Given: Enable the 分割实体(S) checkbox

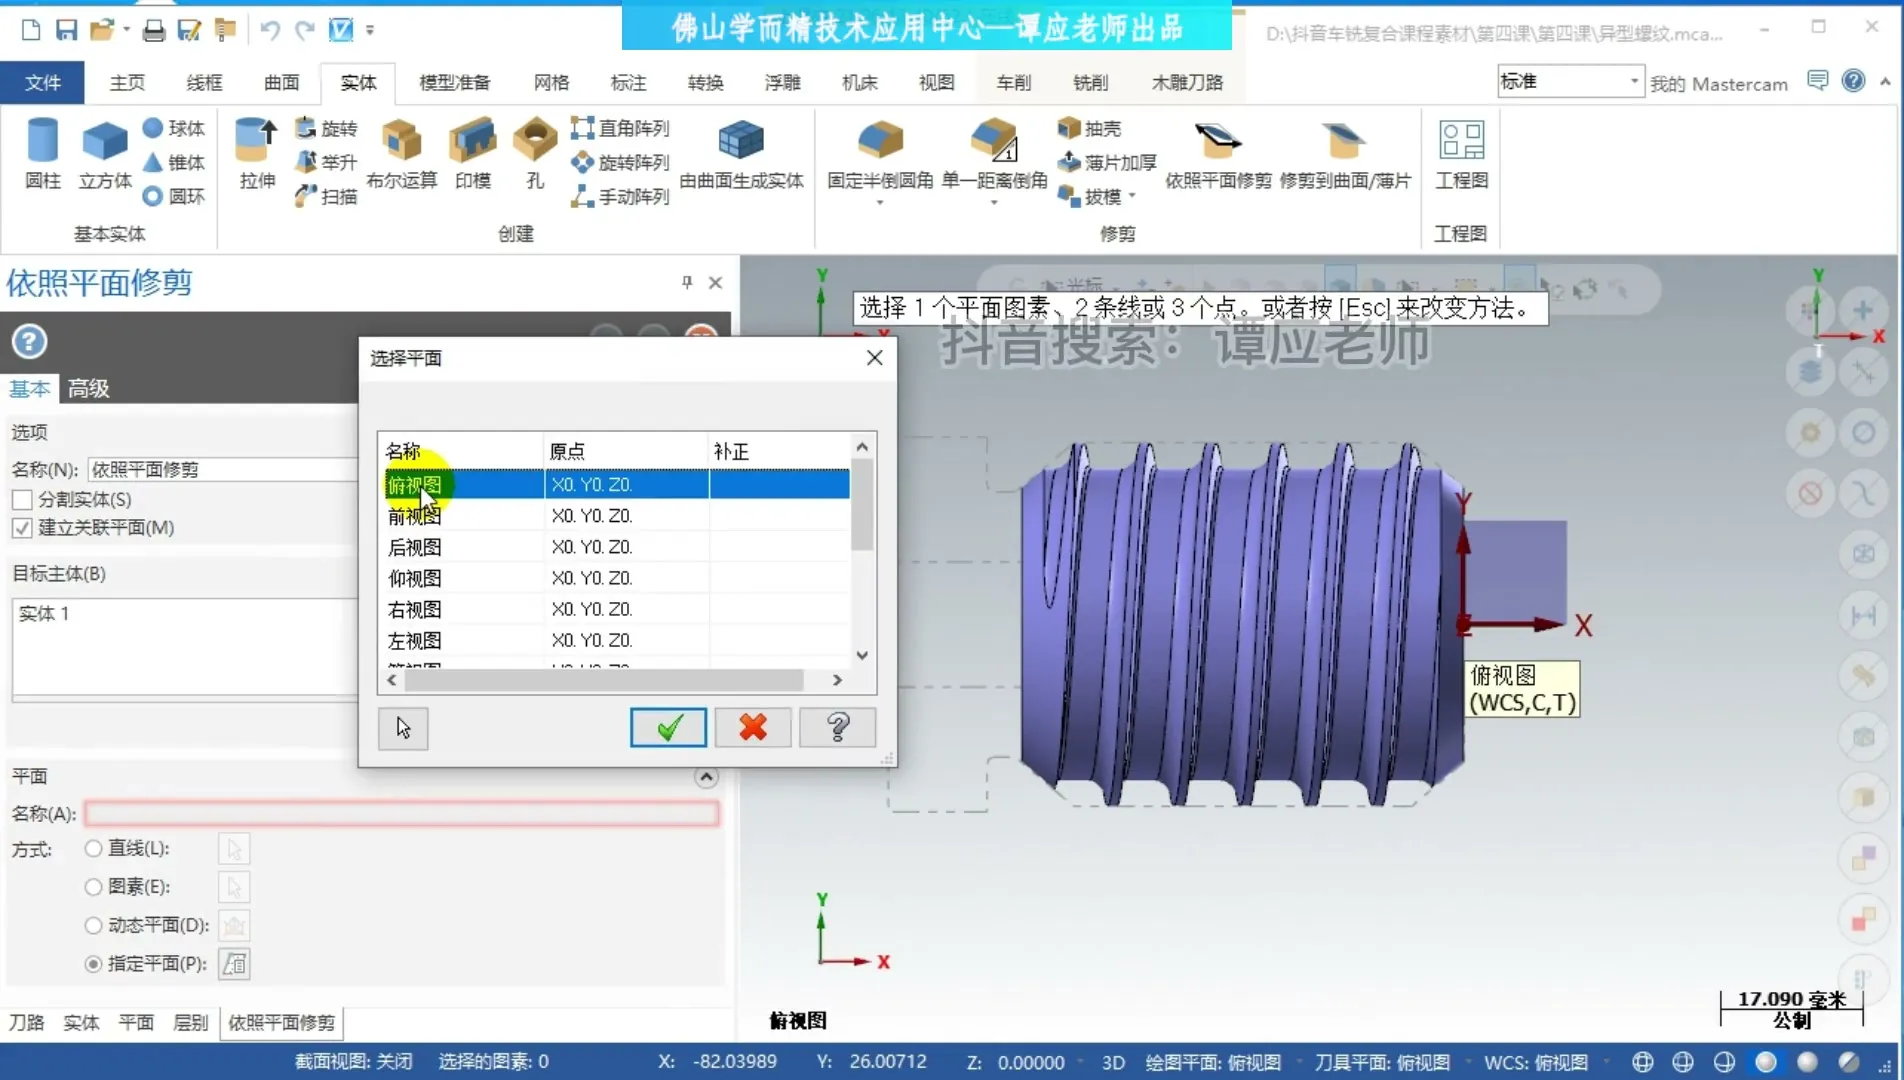Looking at the screenshot, I should (x=22, y=499).
